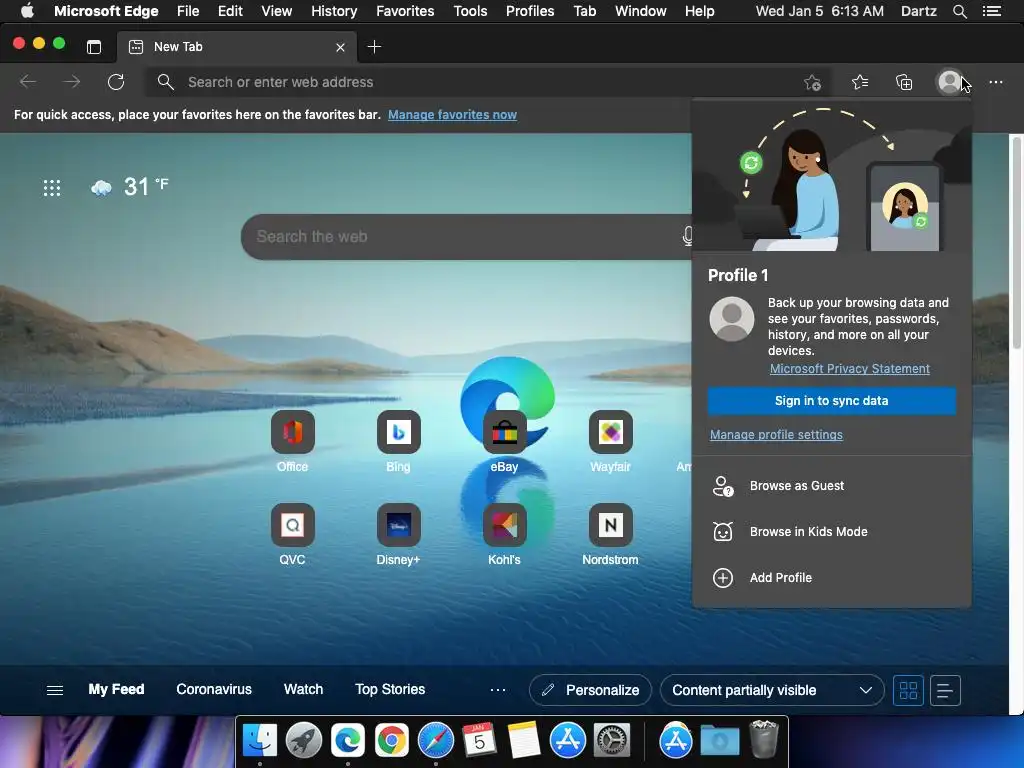Image resolution: width=1024 pixels, height=768 pixels.
Task: Open Spotlight search in menu bar
Action: tap(959, 11)
